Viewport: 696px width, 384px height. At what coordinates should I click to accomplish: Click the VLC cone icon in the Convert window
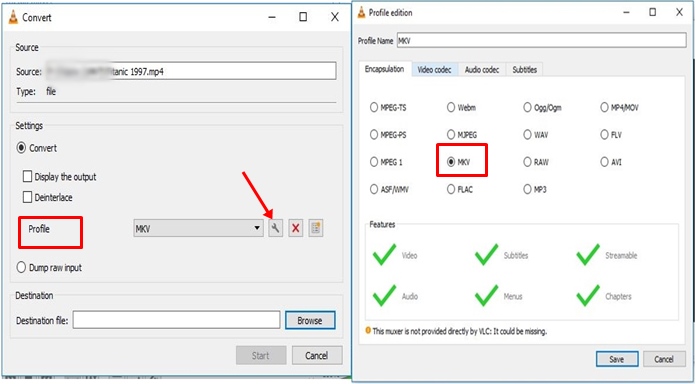tap(13, 18)
